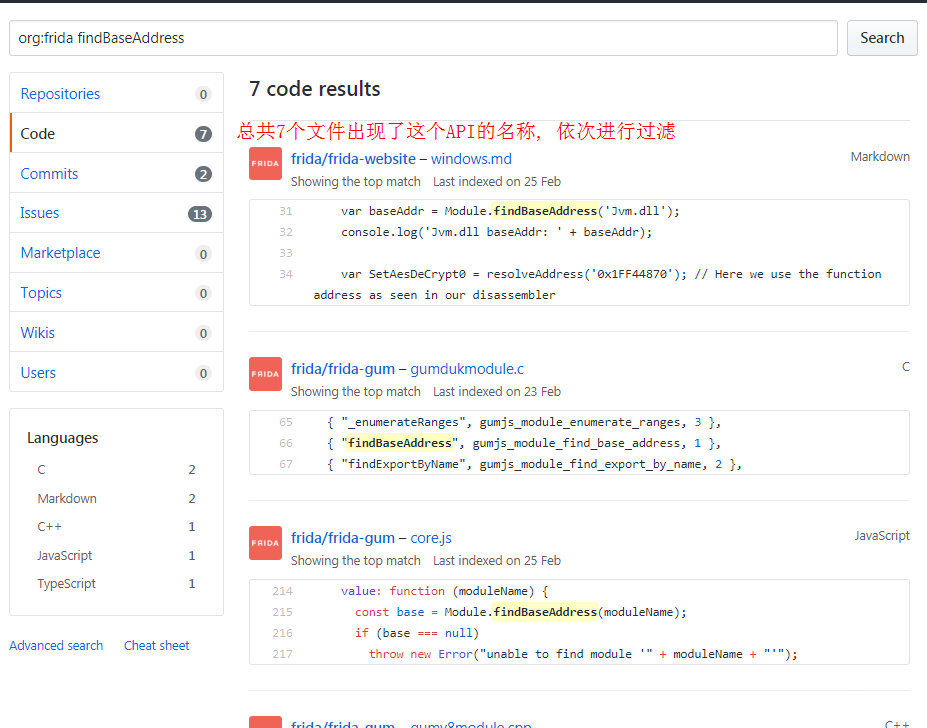Viewport: 927px width, 728px height.
Task: Open the Advanced search link
Action: tap(56, 645)
